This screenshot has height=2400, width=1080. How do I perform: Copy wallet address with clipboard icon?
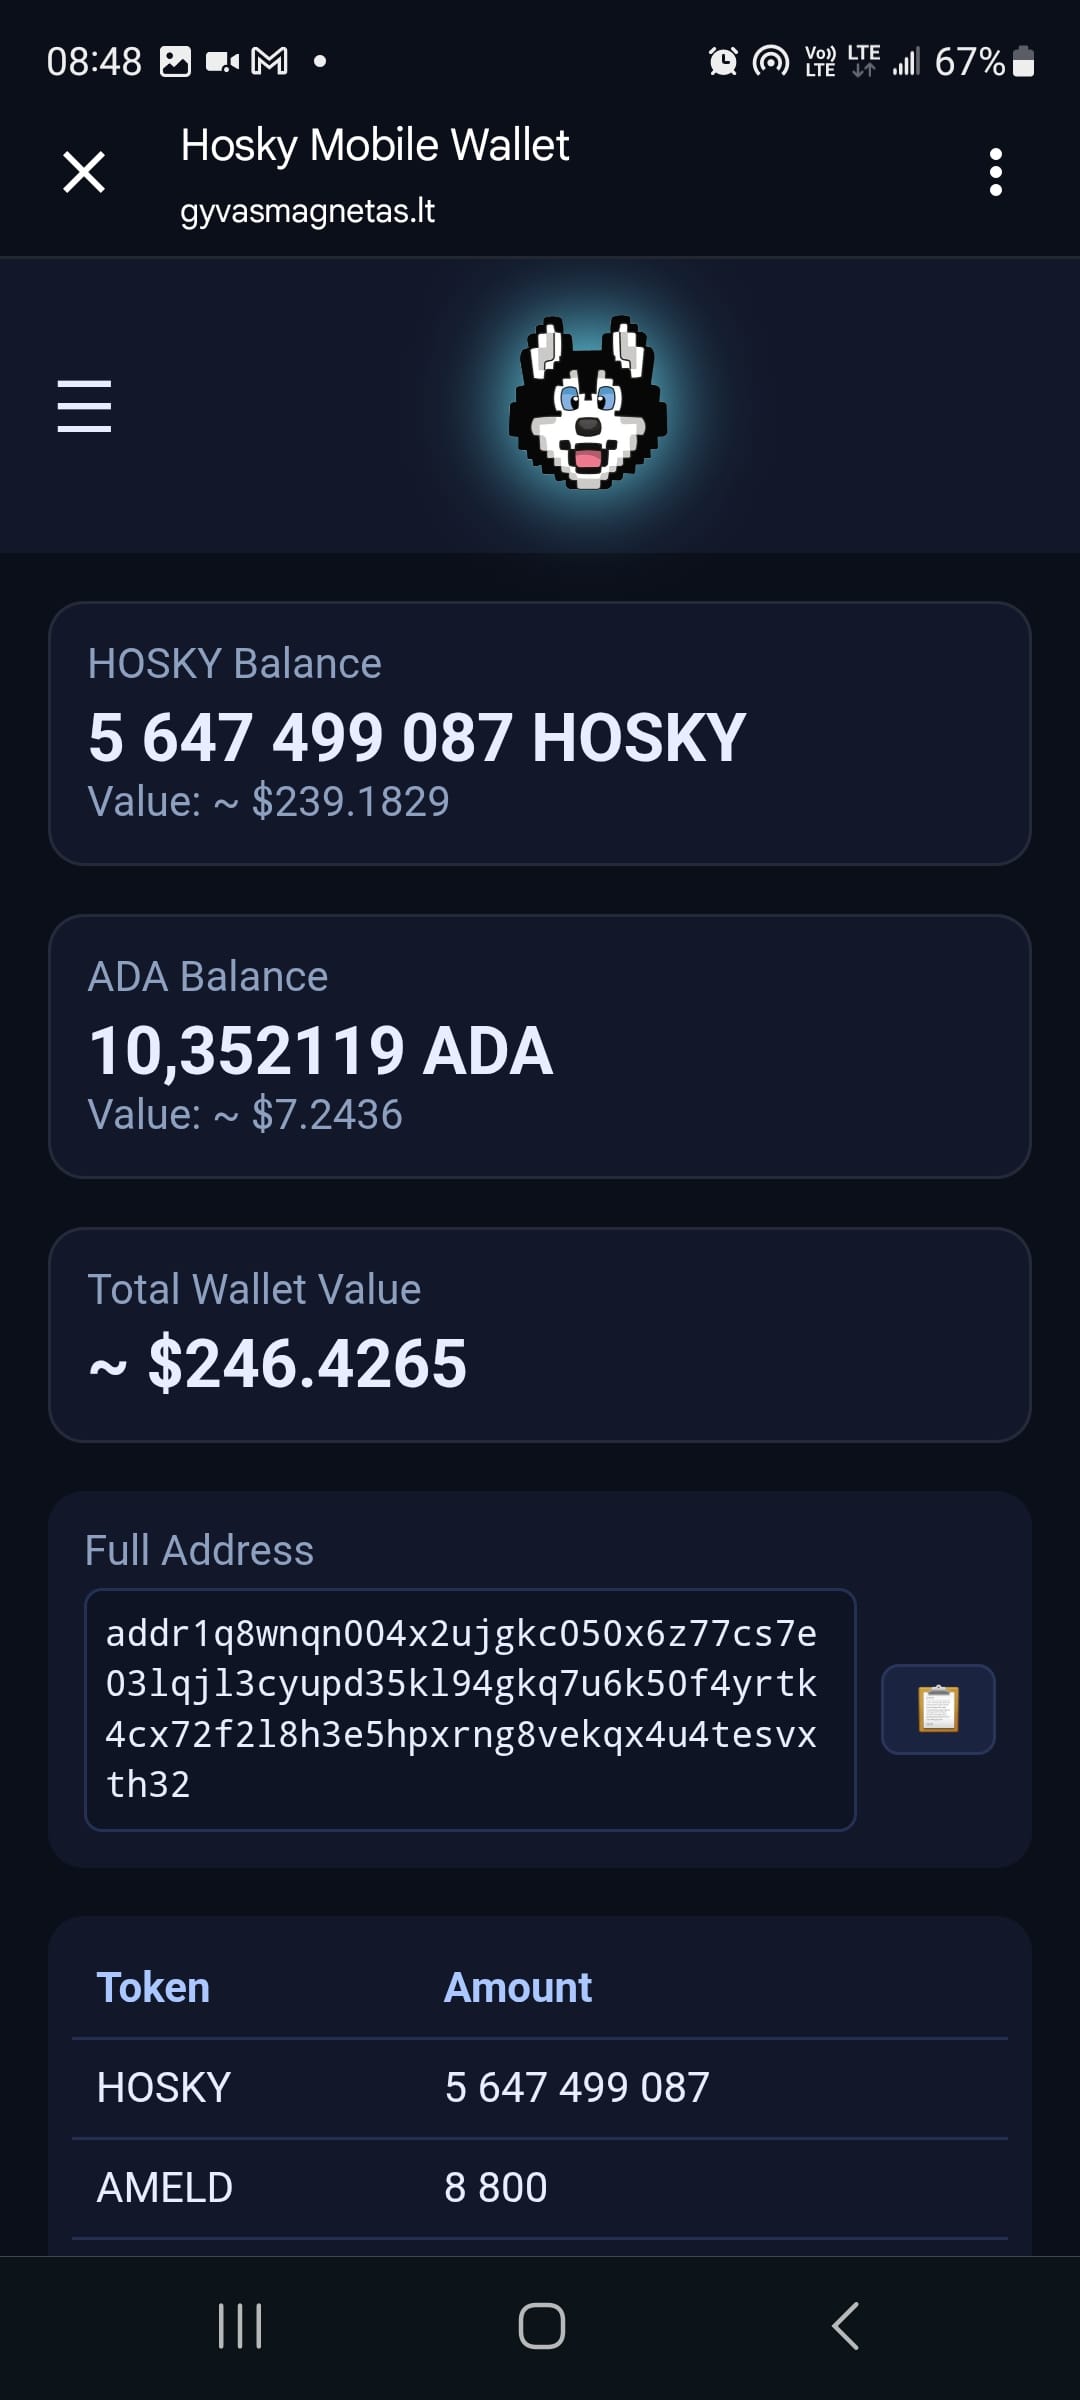coord(937,1708)
